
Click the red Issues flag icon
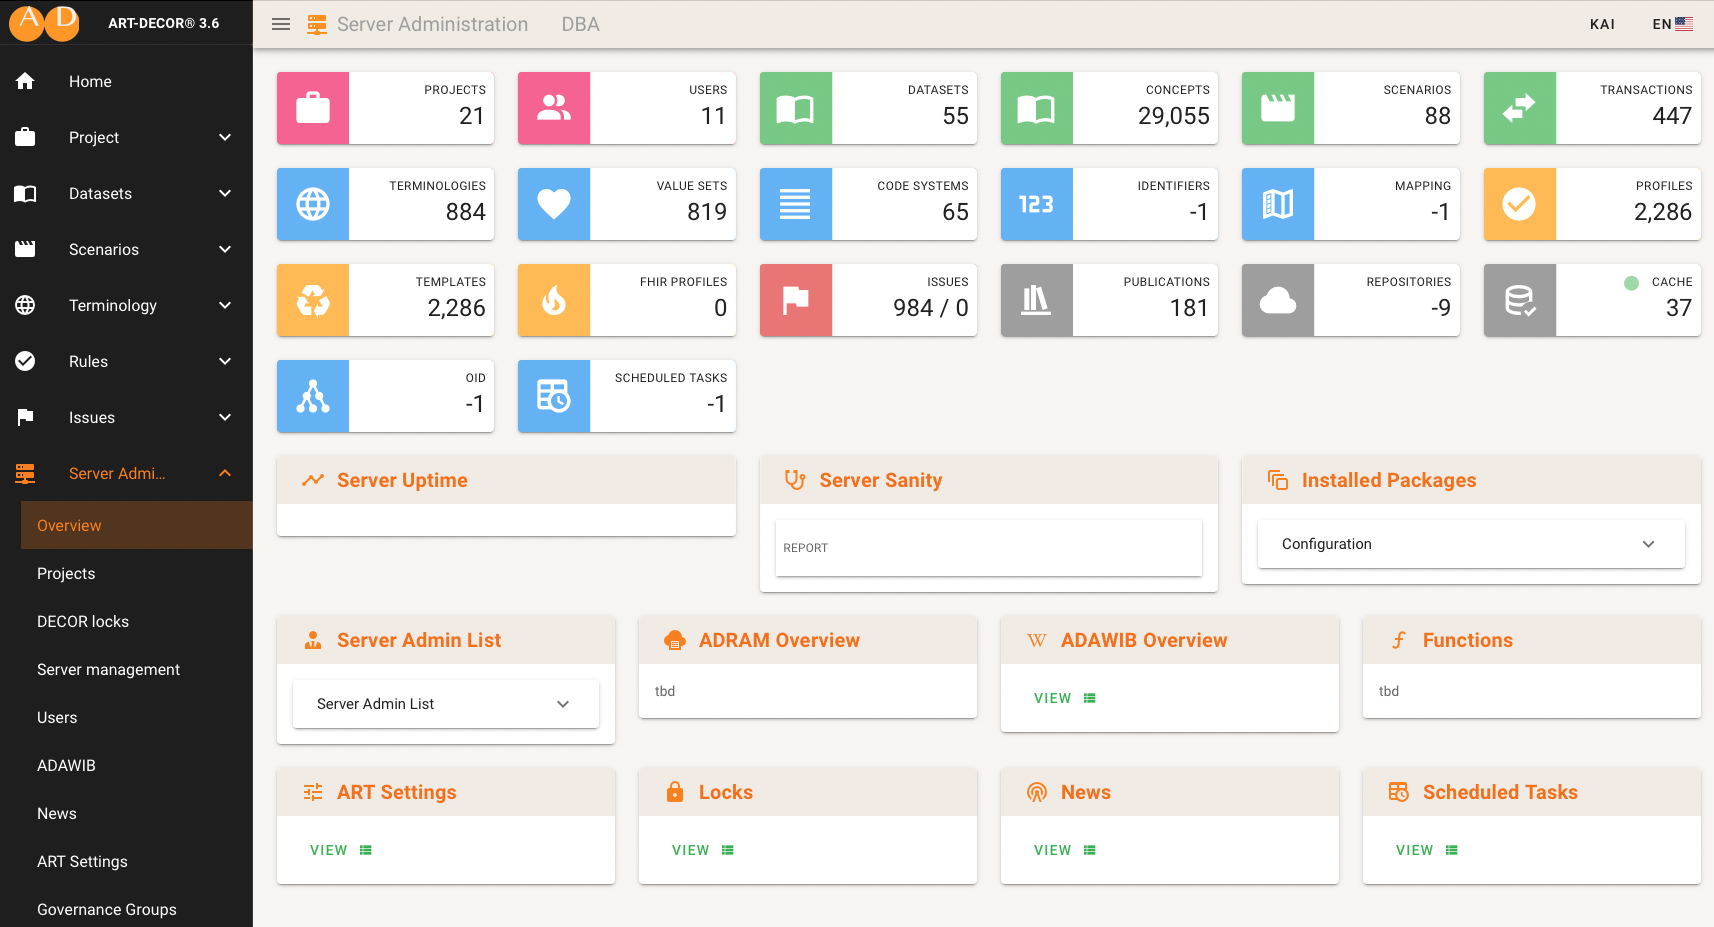796,300
